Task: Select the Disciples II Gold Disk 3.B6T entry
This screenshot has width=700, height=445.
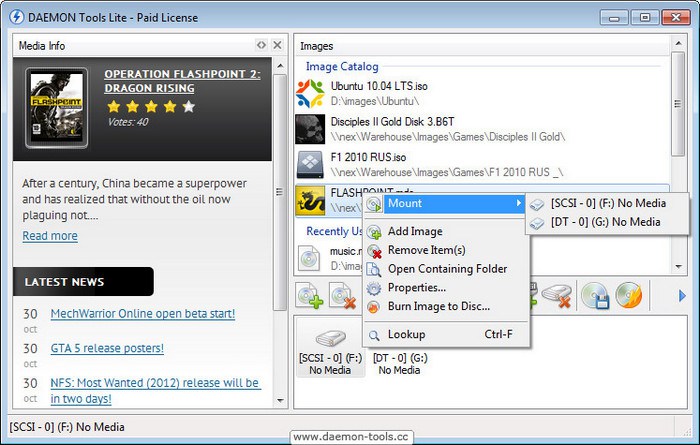Action: [392, 121]
